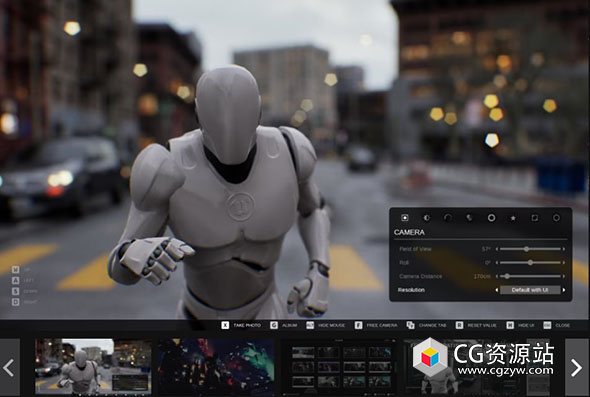Click the Hide UI label
590x397 pixels.
(x=526, y=325)
